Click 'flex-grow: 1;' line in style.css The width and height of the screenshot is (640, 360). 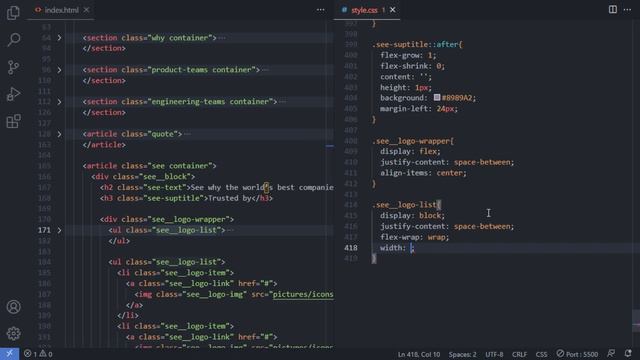click(x=408, y=55)
